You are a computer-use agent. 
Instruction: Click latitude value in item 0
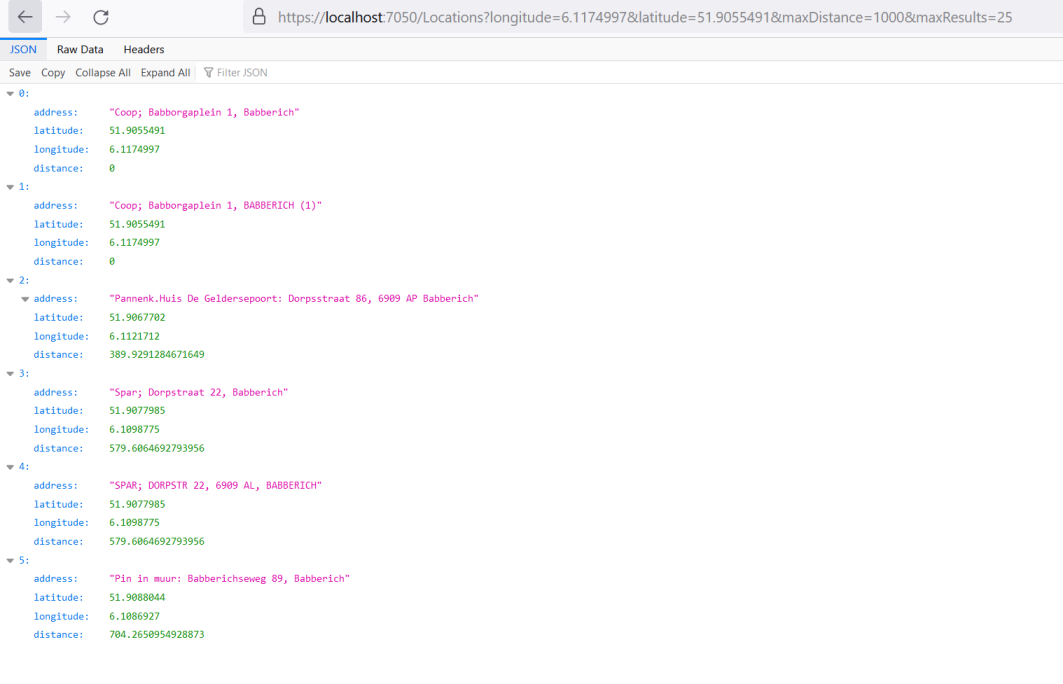[x=137, y=131]
